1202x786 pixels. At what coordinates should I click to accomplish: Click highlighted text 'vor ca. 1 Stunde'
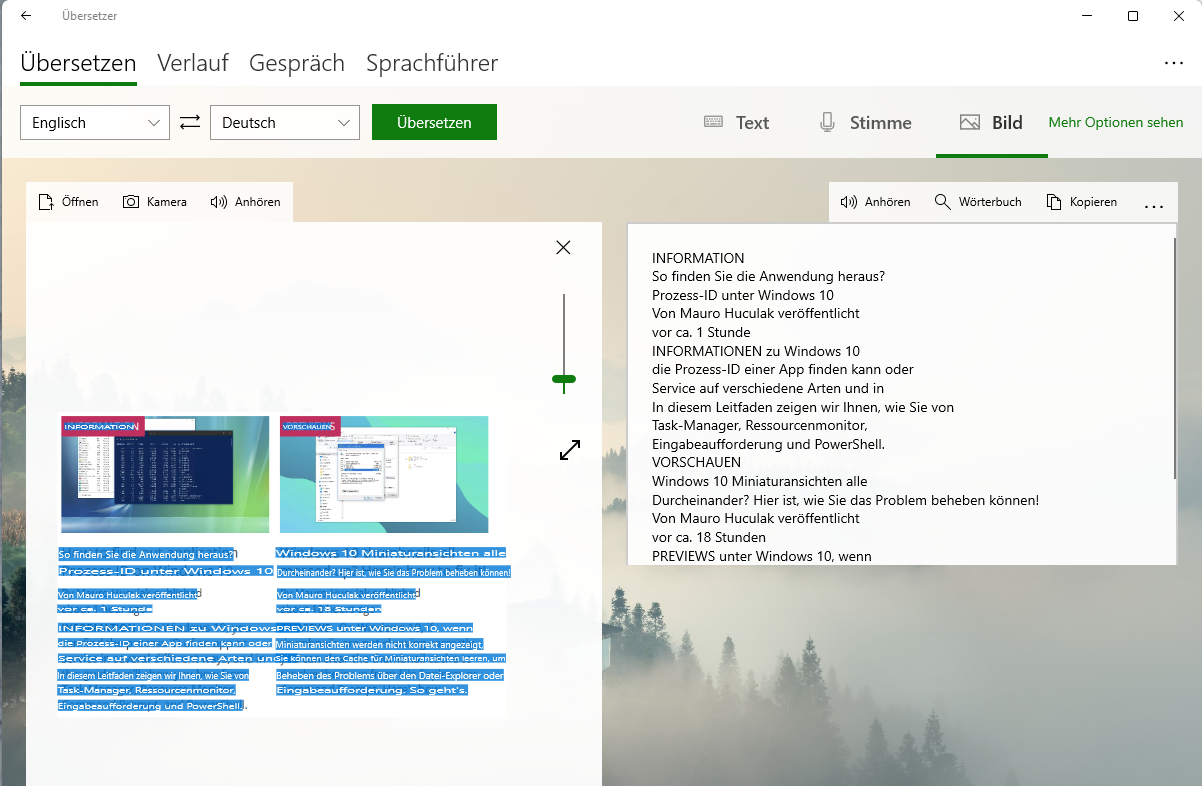105,608
